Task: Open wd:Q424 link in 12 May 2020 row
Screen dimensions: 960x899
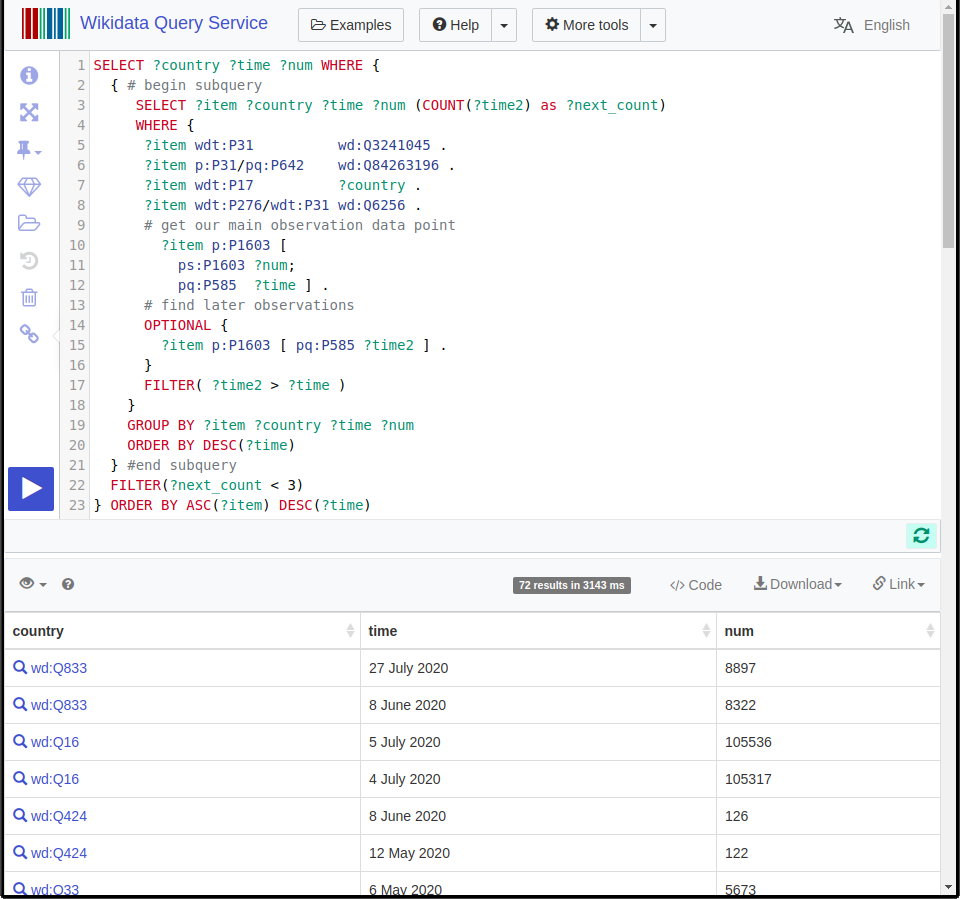Action: tap(59, 853)
